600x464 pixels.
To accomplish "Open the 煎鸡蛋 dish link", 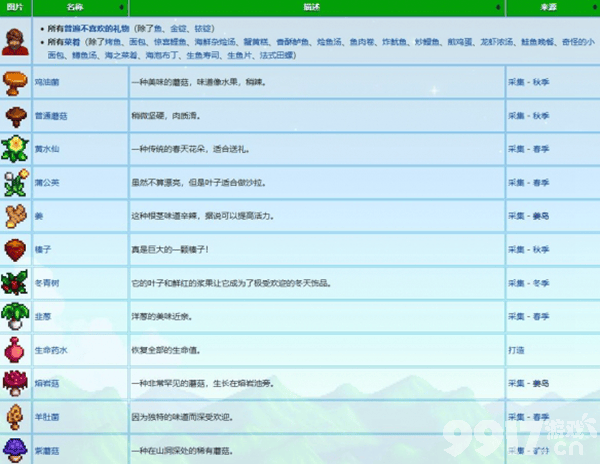I will (x=460, y=42).
